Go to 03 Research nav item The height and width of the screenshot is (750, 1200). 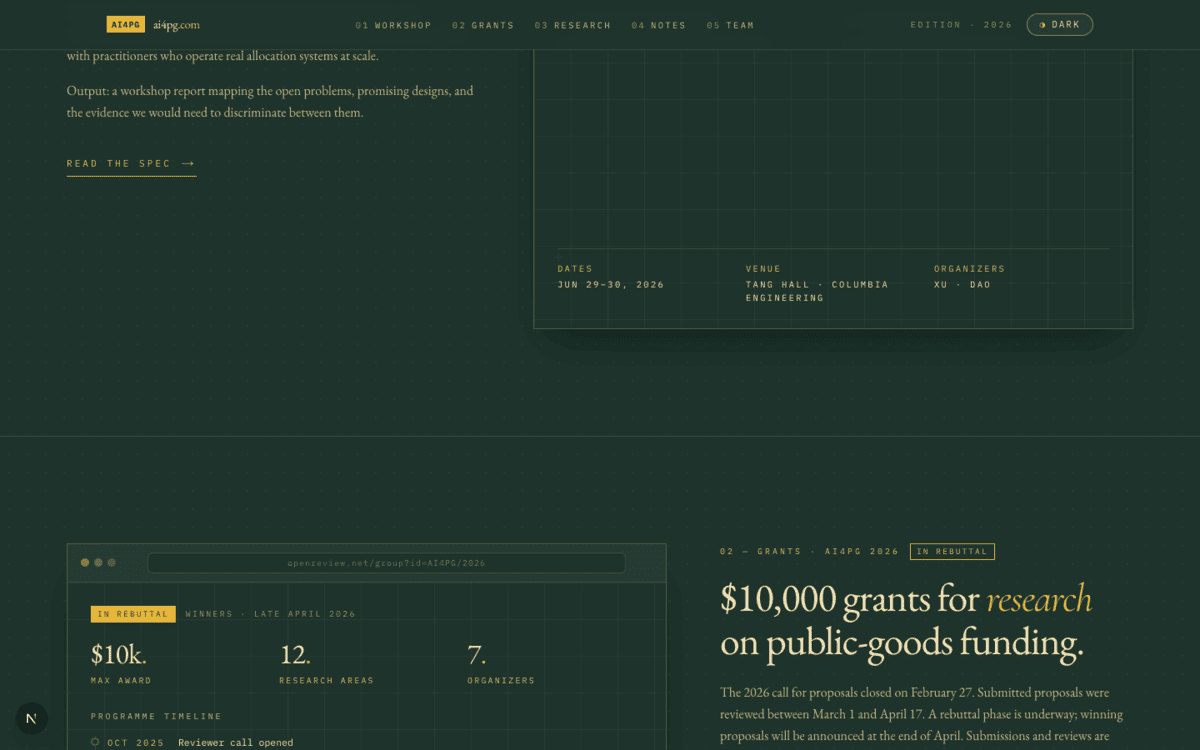click(572, 25)
